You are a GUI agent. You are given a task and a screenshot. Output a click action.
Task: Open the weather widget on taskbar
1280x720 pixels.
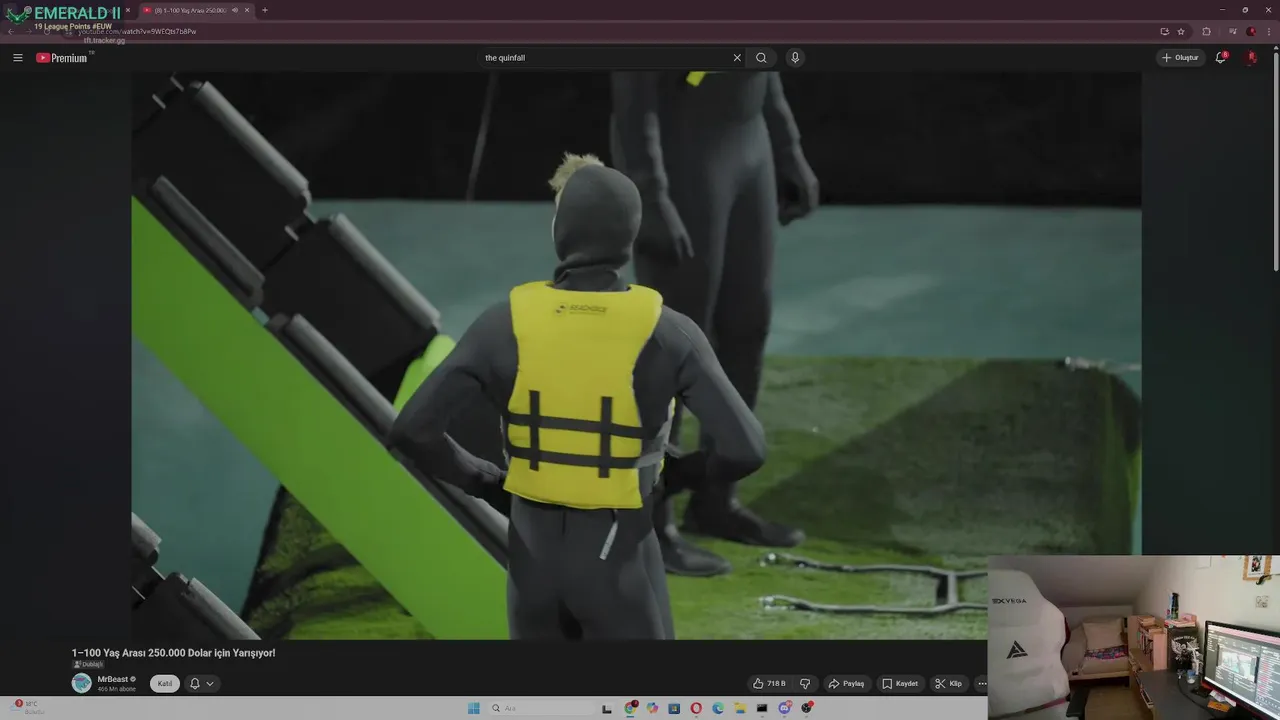click(28, 707)
